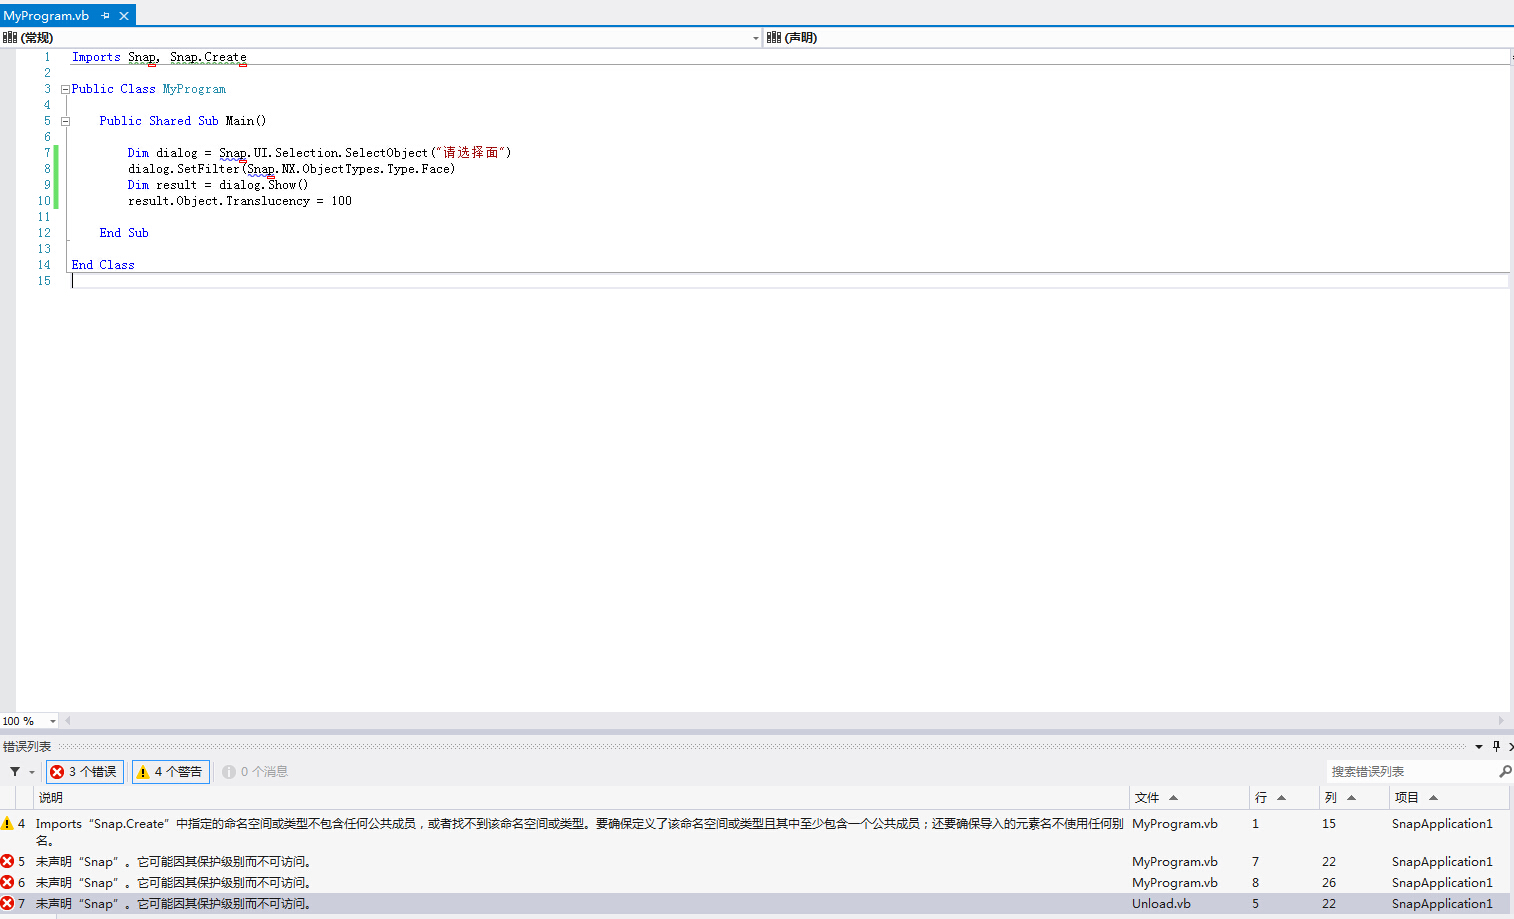1514x919 pixels.
Task: Toggle the 0 个消息 messages filter
Action: click(256, 772)
